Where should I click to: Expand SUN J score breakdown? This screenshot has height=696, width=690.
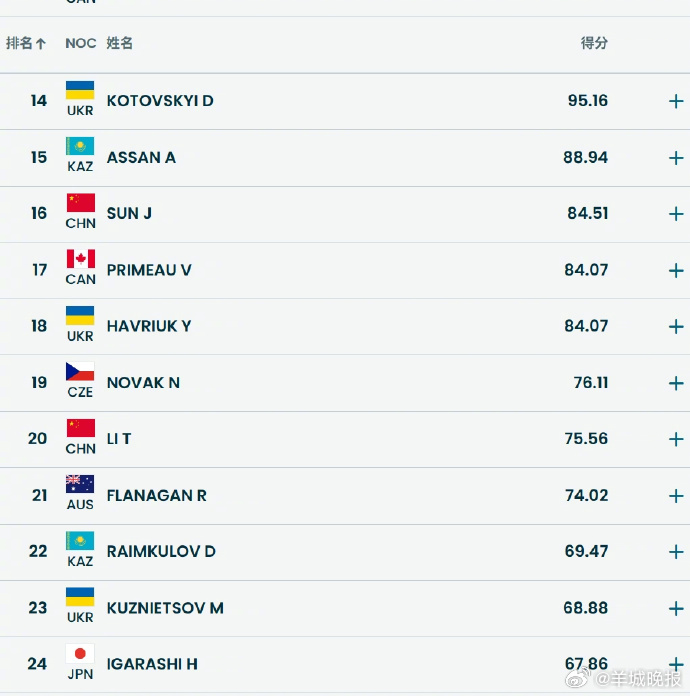pos(676,214)
